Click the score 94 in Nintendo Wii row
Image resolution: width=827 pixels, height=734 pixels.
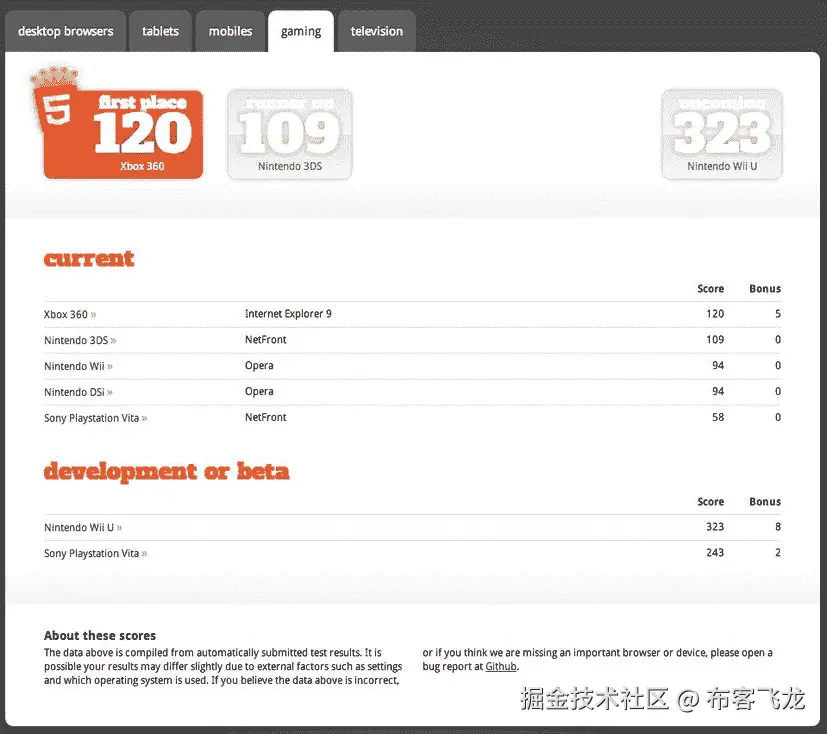pyautogui.click(x=718, y=365)
